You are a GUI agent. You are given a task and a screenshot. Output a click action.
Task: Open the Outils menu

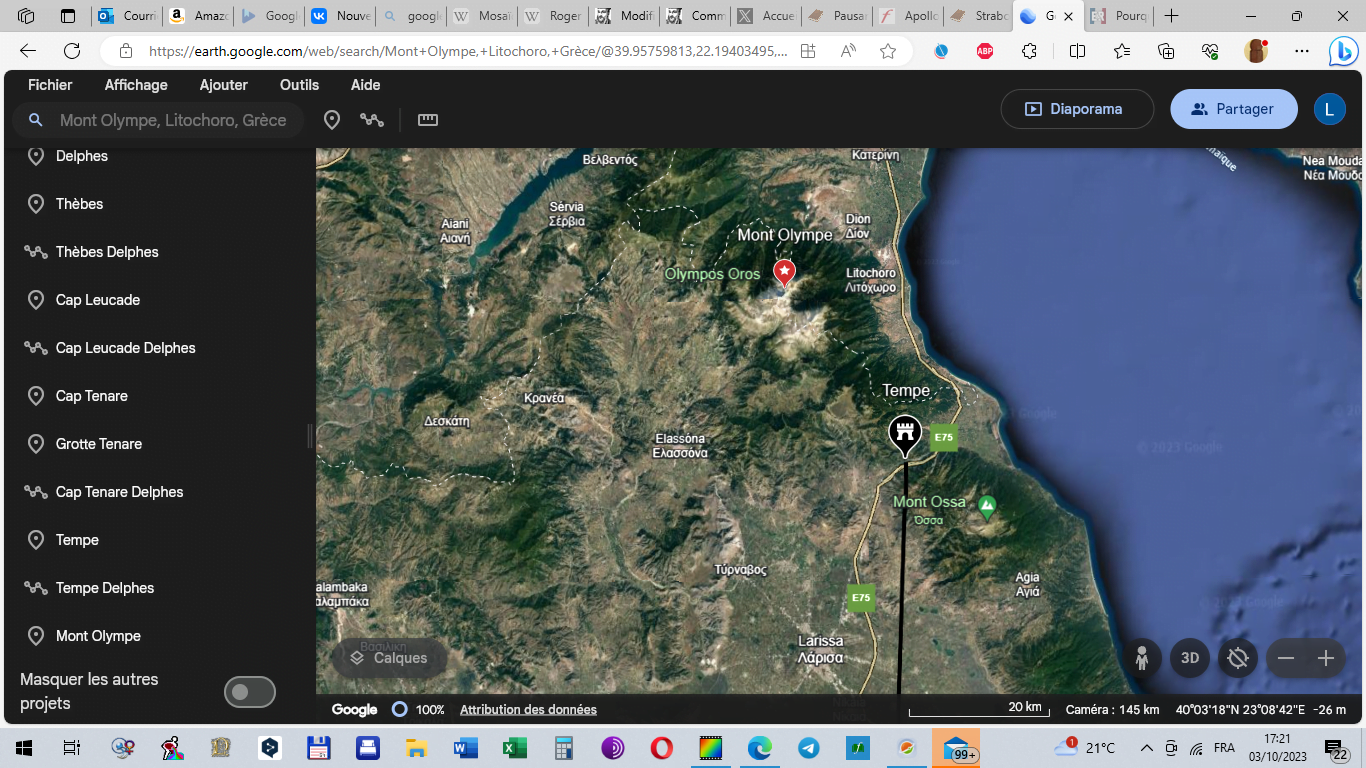(299, 85)
